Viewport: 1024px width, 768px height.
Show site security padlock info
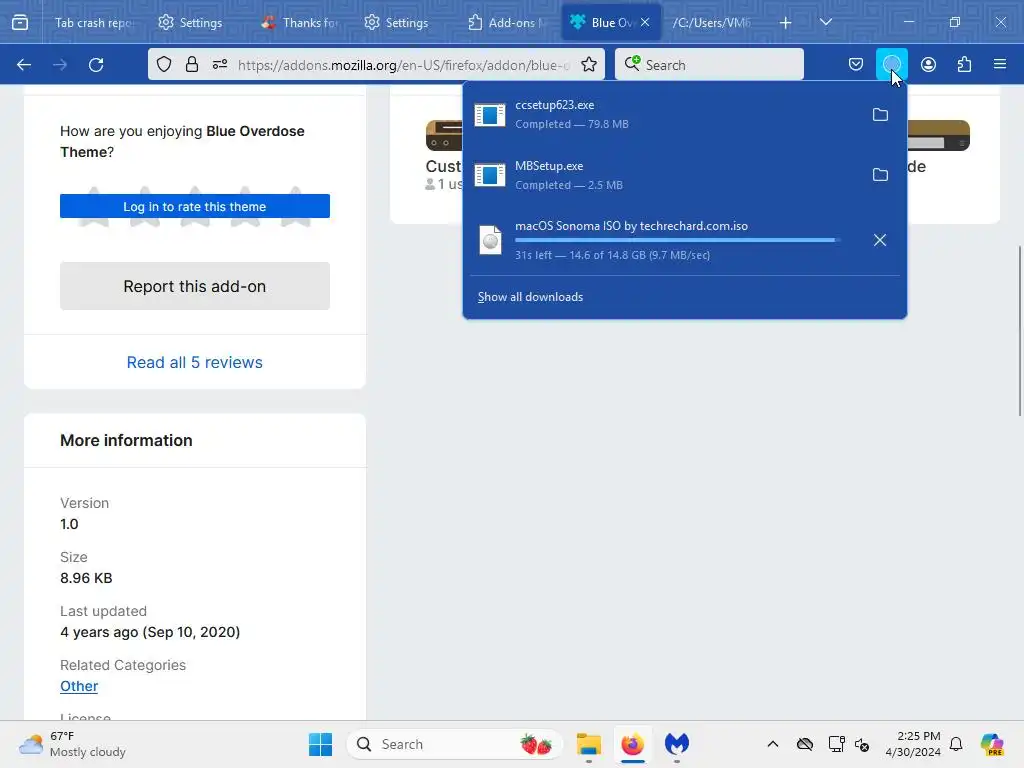click(191, 65)
